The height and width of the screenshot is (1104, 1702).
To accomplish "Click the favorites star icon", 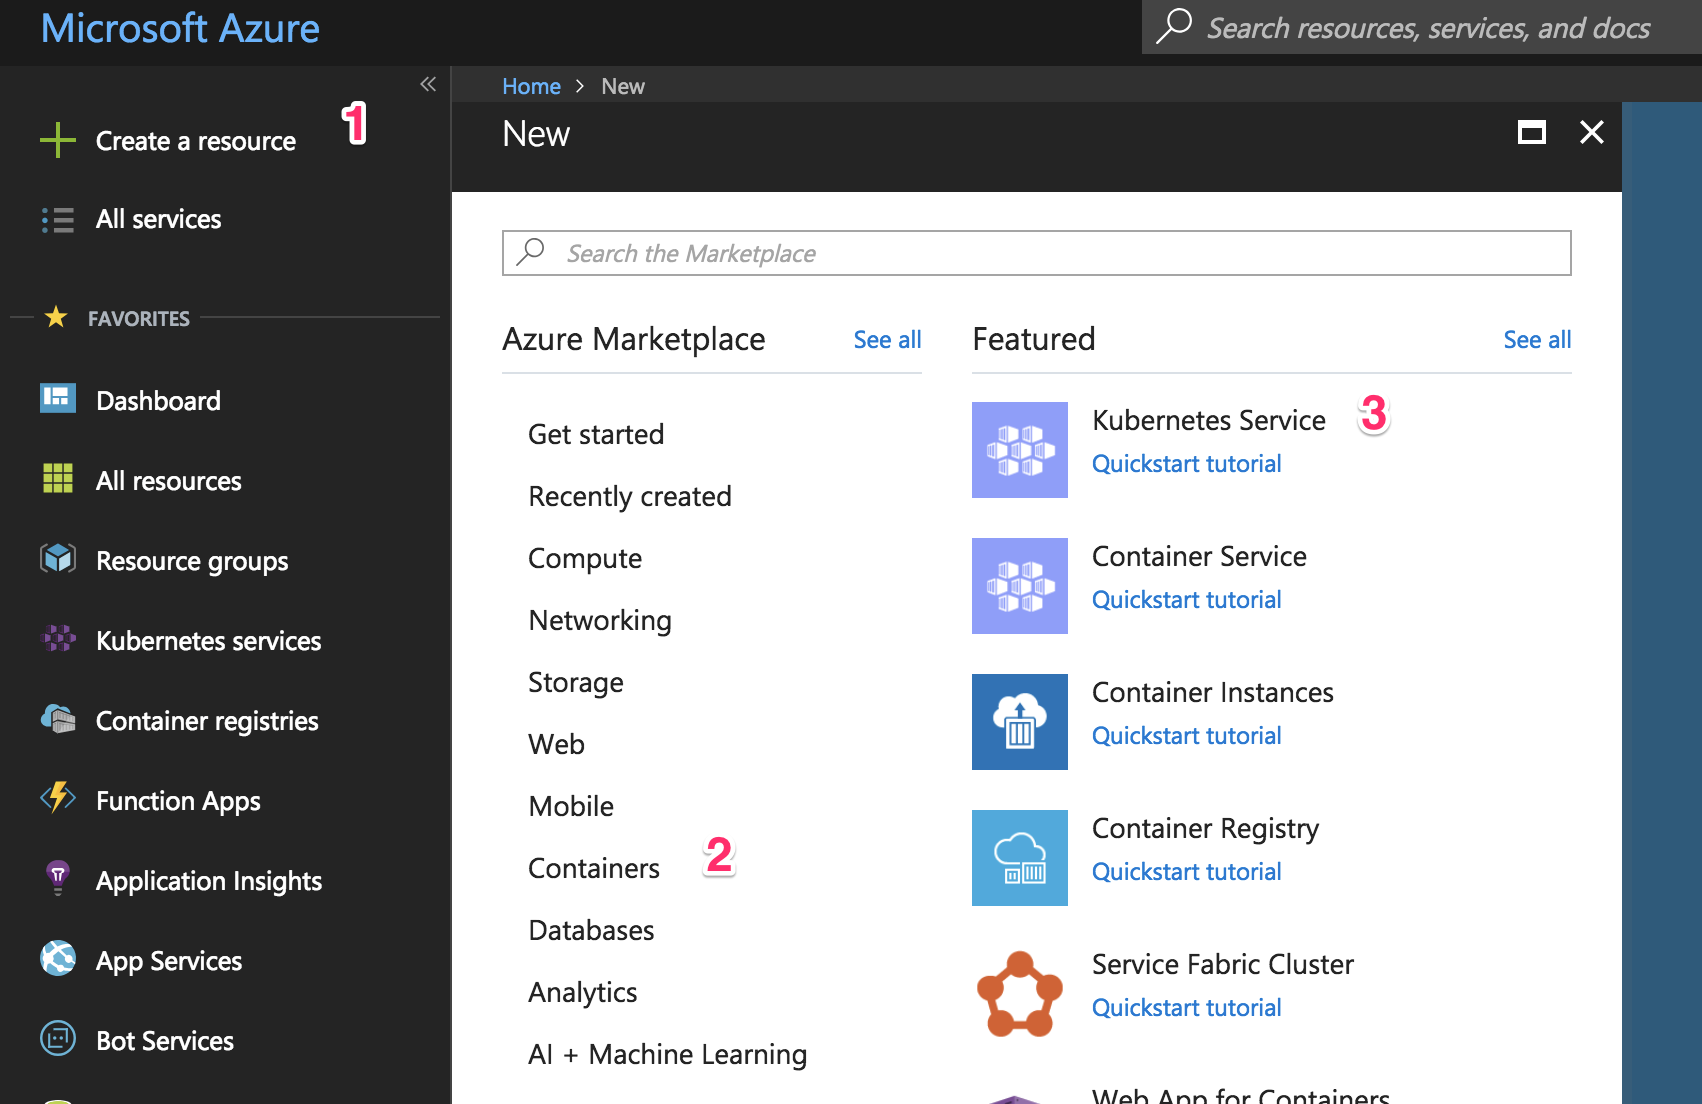I will 56,317.
